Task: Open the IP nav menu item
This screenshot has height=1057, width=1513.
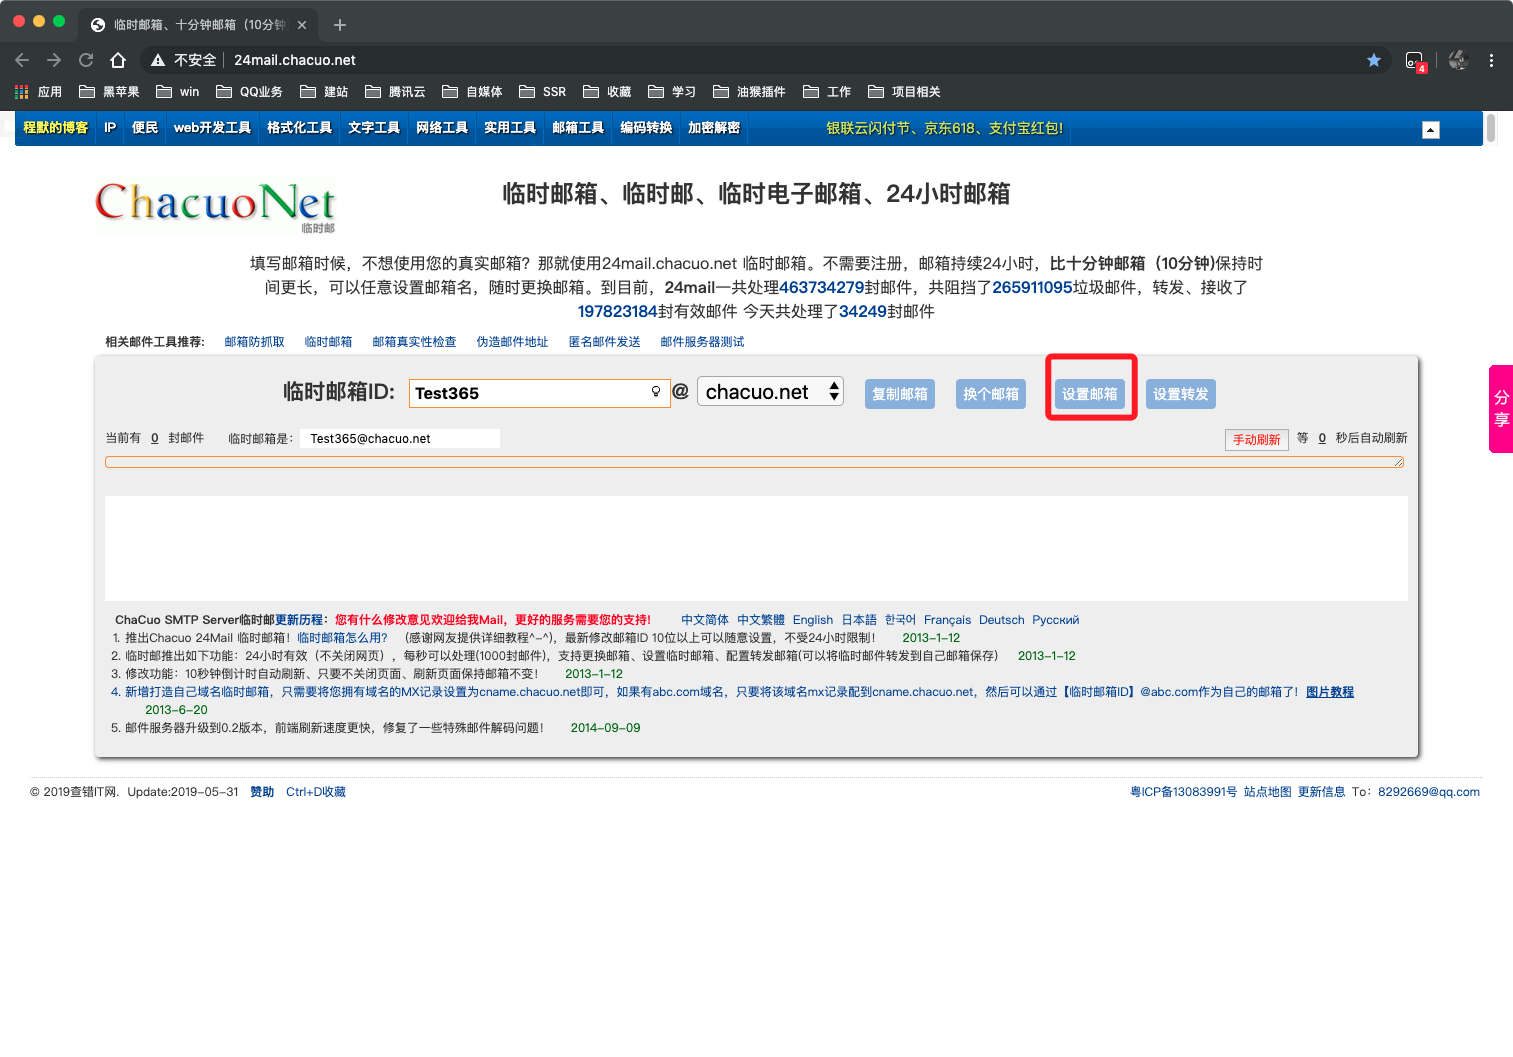Action: (110, 128)
